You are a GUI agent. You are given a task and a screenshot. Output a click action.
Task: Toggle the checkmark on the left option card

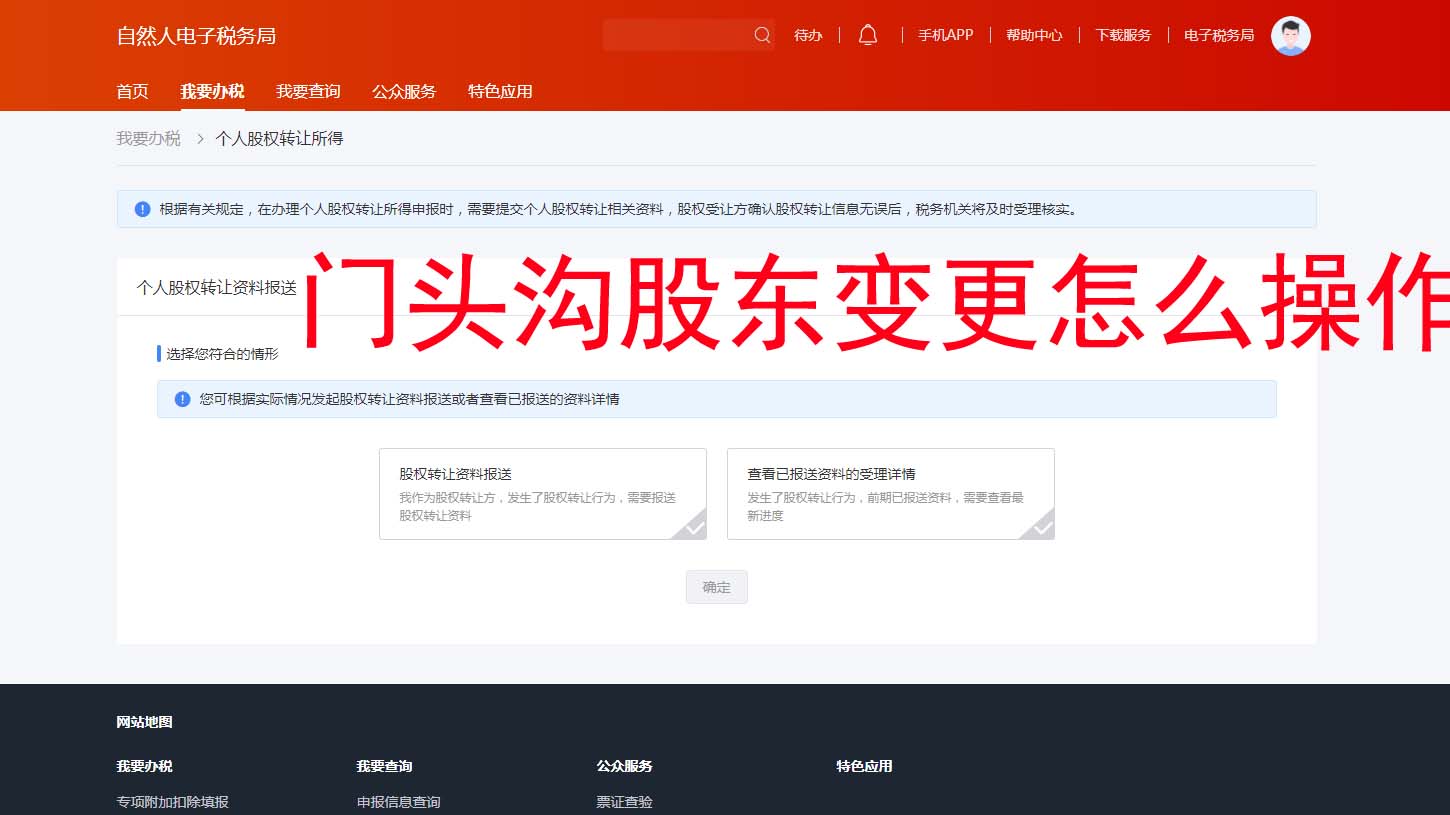[x=694, y=528]
